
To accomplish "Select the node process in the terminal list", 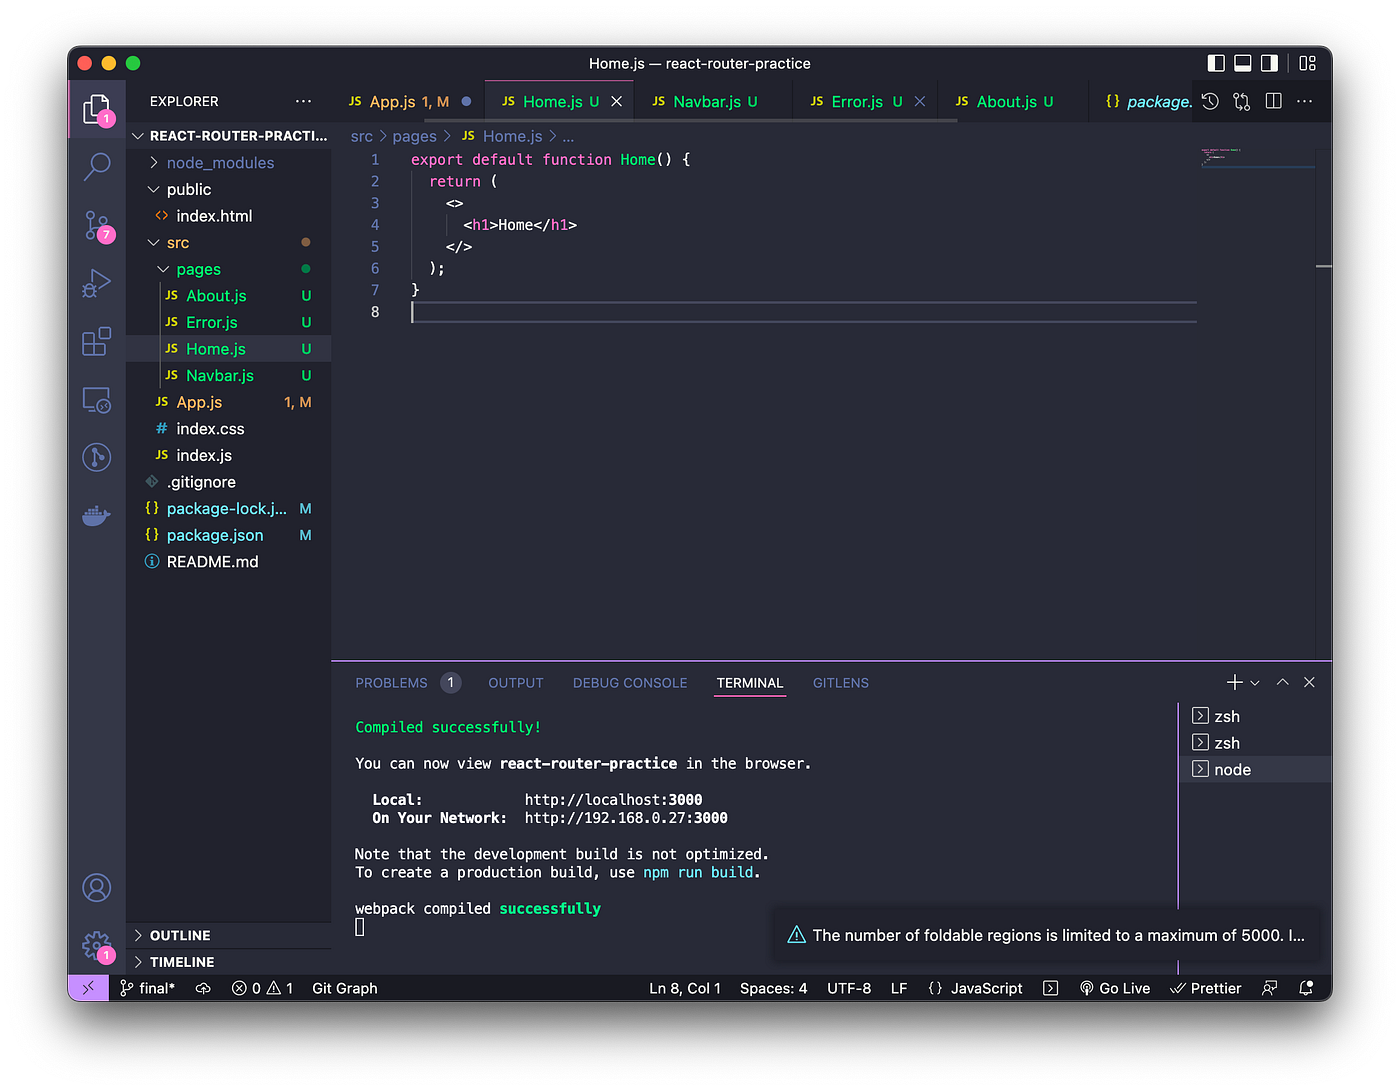I will click(1233, 769).
